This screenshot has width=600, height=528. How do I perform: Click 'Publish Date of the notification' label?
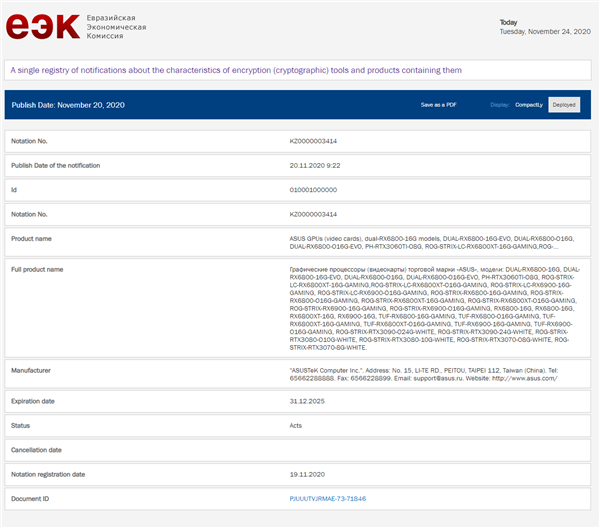(x=55, y=165)
